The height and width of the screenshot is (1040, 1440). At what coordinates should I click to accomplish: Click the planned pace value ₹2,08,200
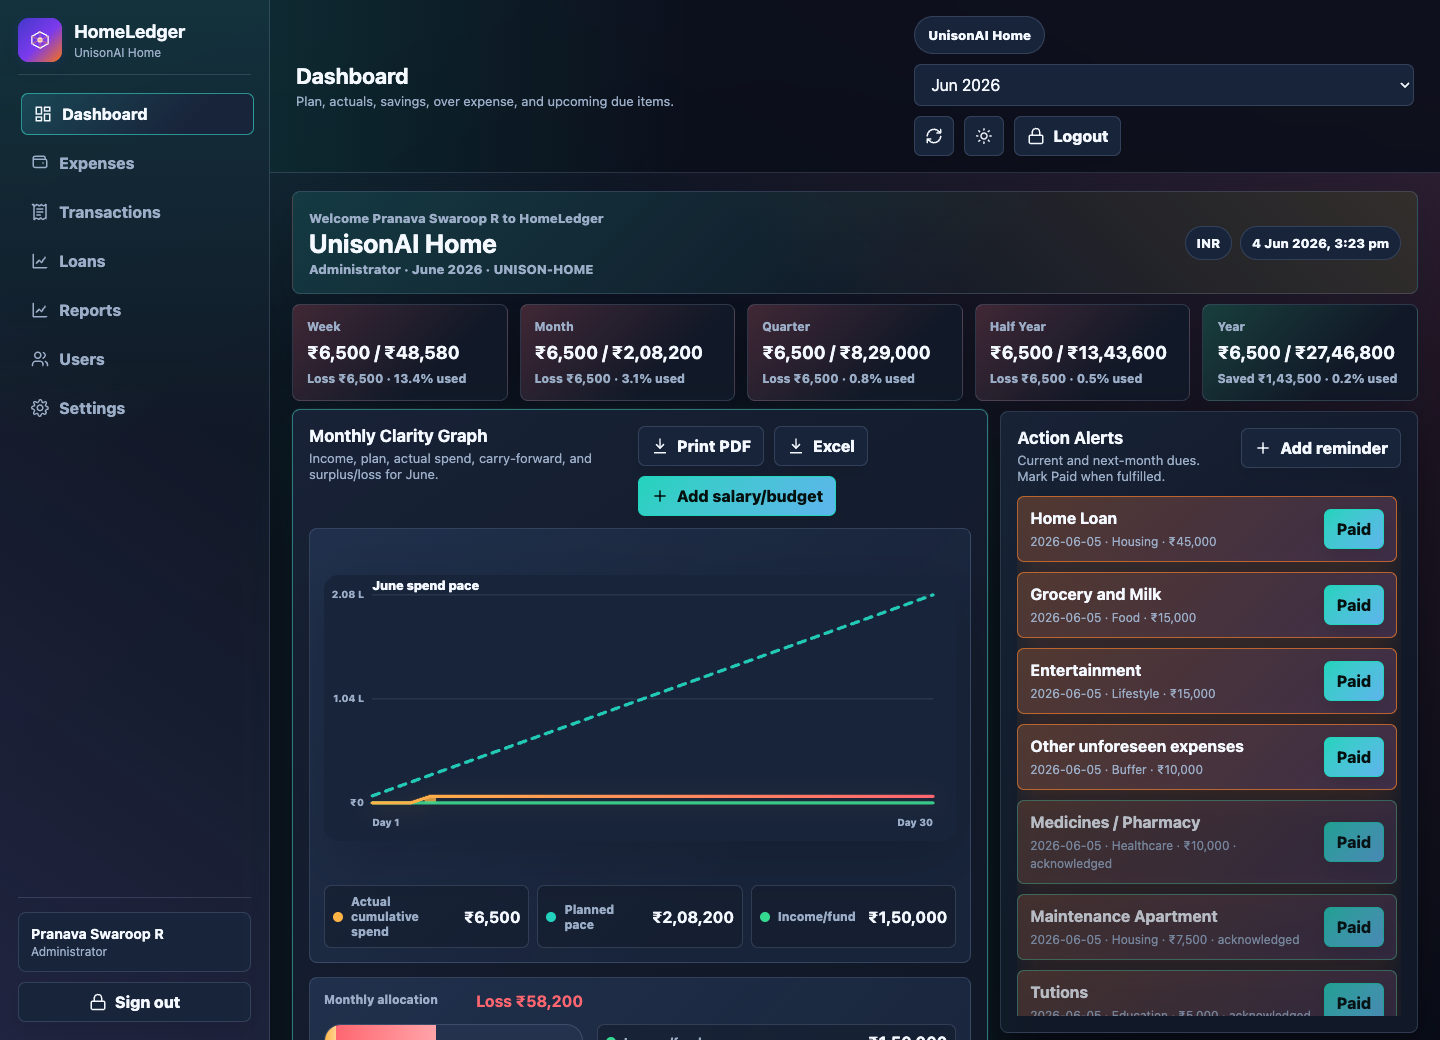point(693,917)
